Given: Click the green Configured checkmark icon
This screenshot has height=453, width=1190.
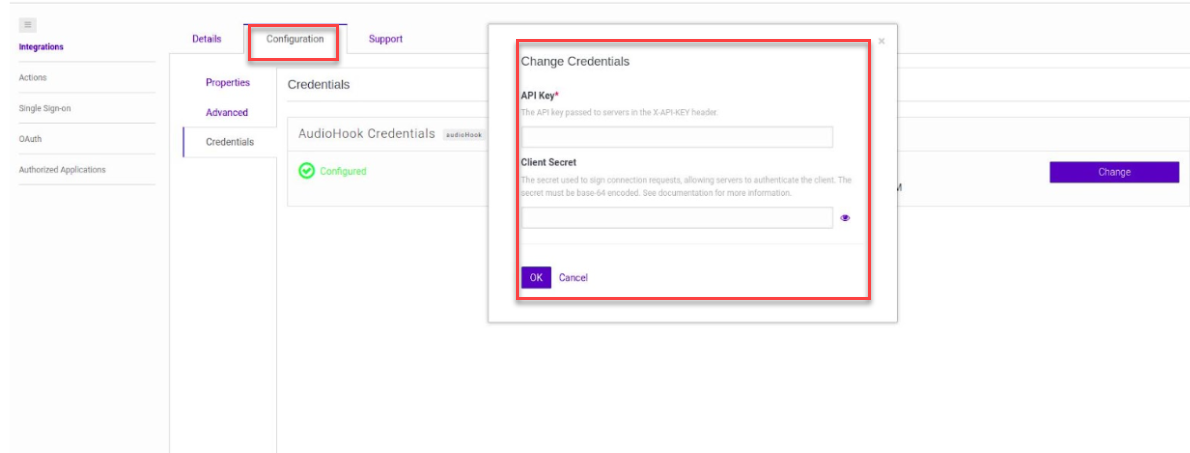Looking at the screenshot, I should [x=307, y=171].
